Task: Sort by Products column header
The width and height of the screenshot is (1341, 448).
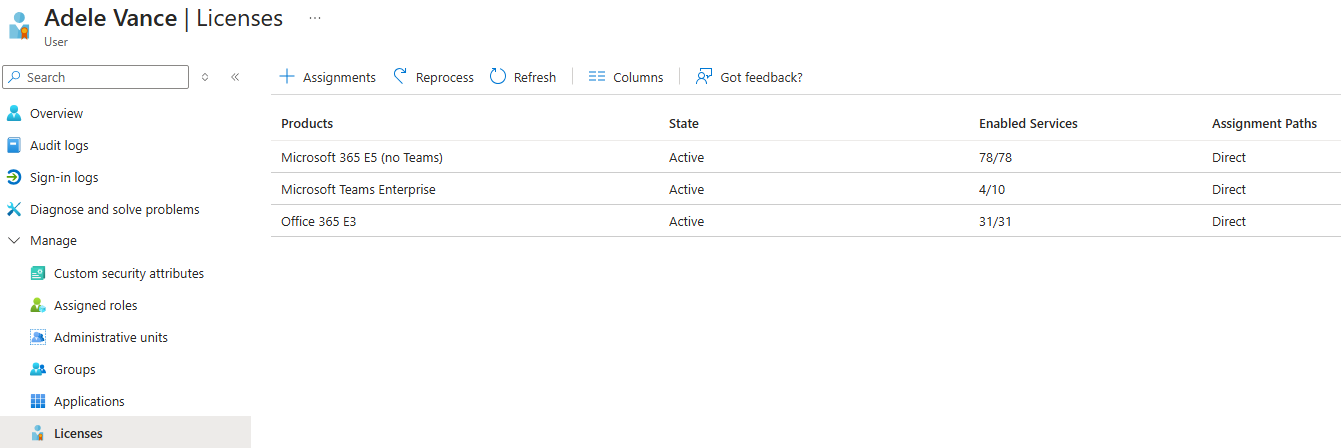Action: [x=307, y=123]
